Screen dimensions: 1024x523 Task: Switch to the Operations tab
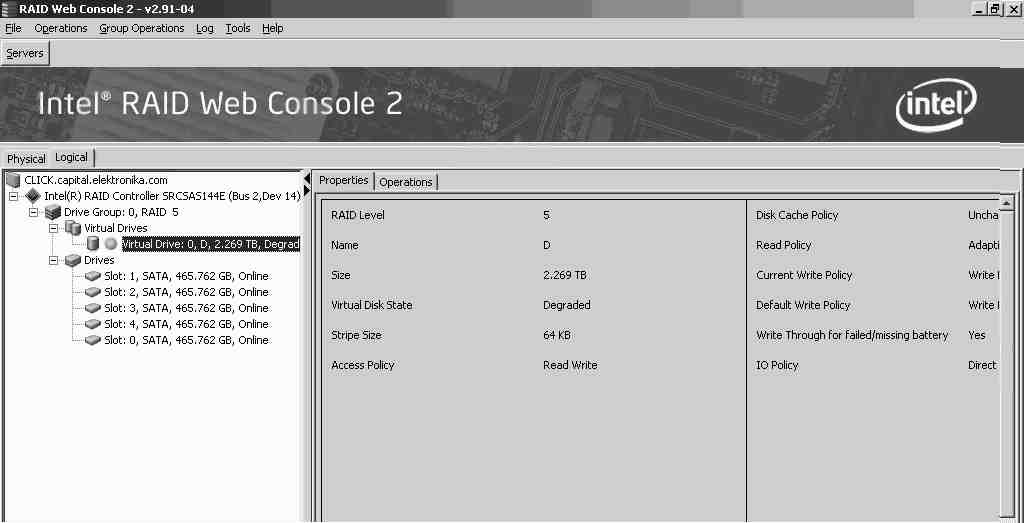click(x=406, y=182)
